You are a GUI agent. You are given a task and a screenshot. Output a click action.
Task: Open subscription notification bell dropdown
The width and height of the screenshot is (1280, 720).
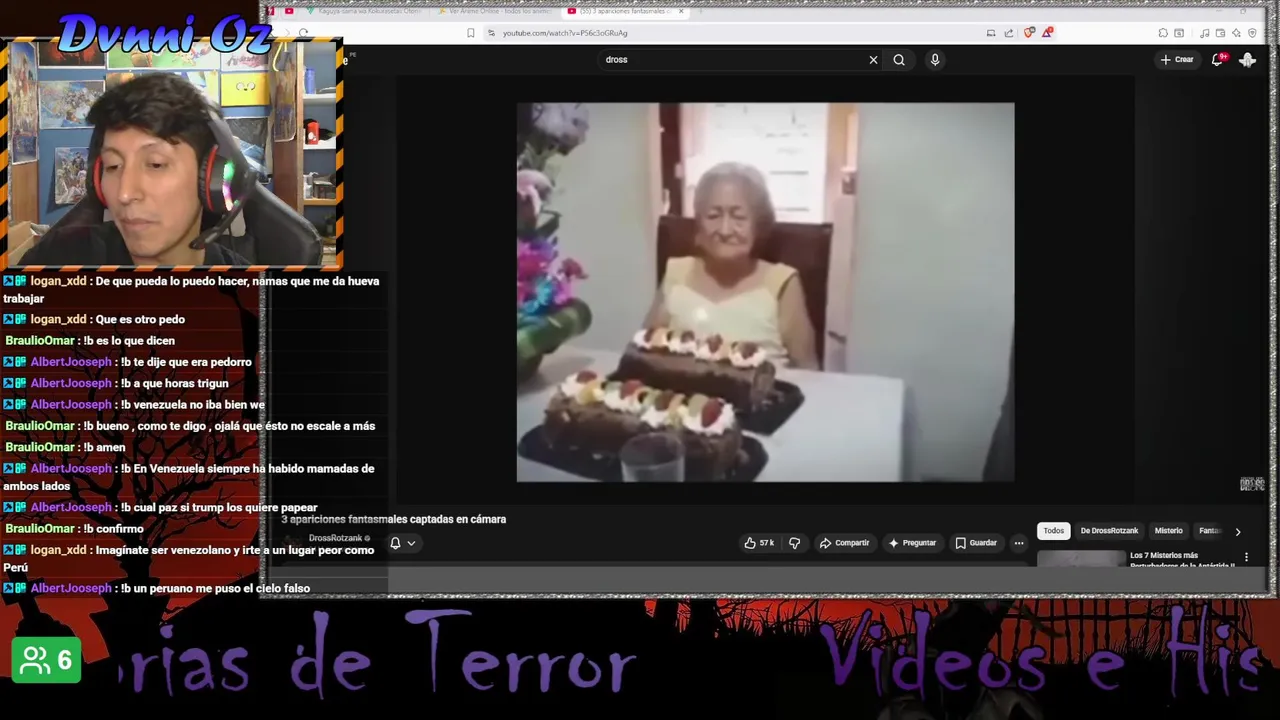[402, 543]
